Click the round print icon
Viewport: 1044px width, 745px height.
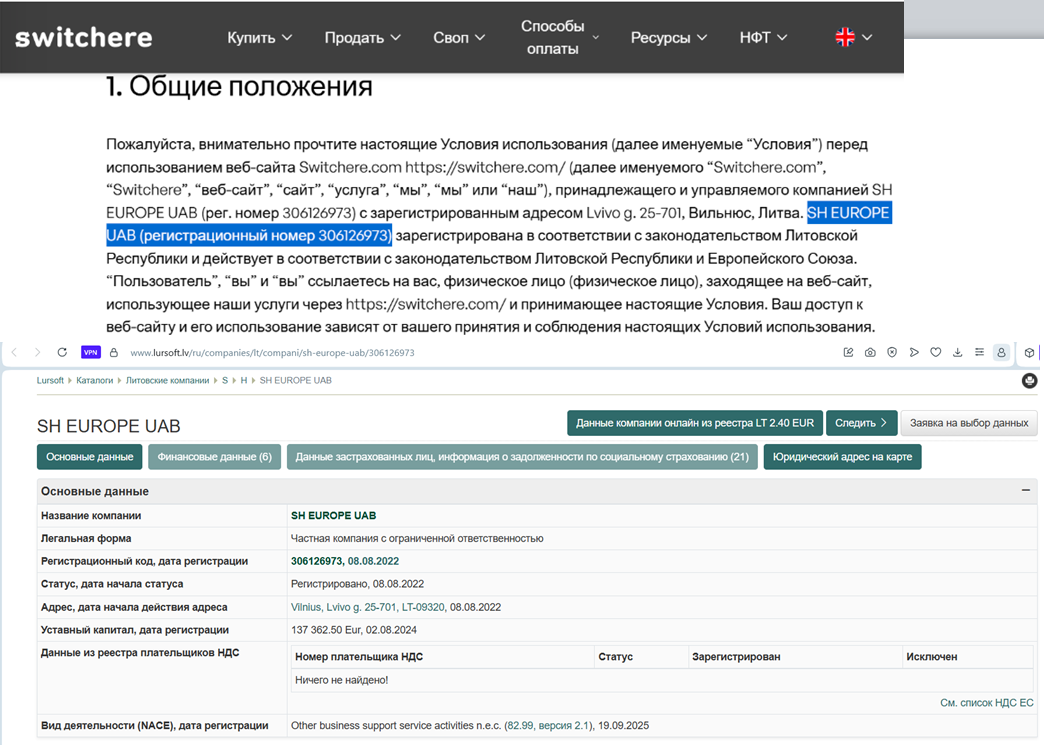(1029, 381)
